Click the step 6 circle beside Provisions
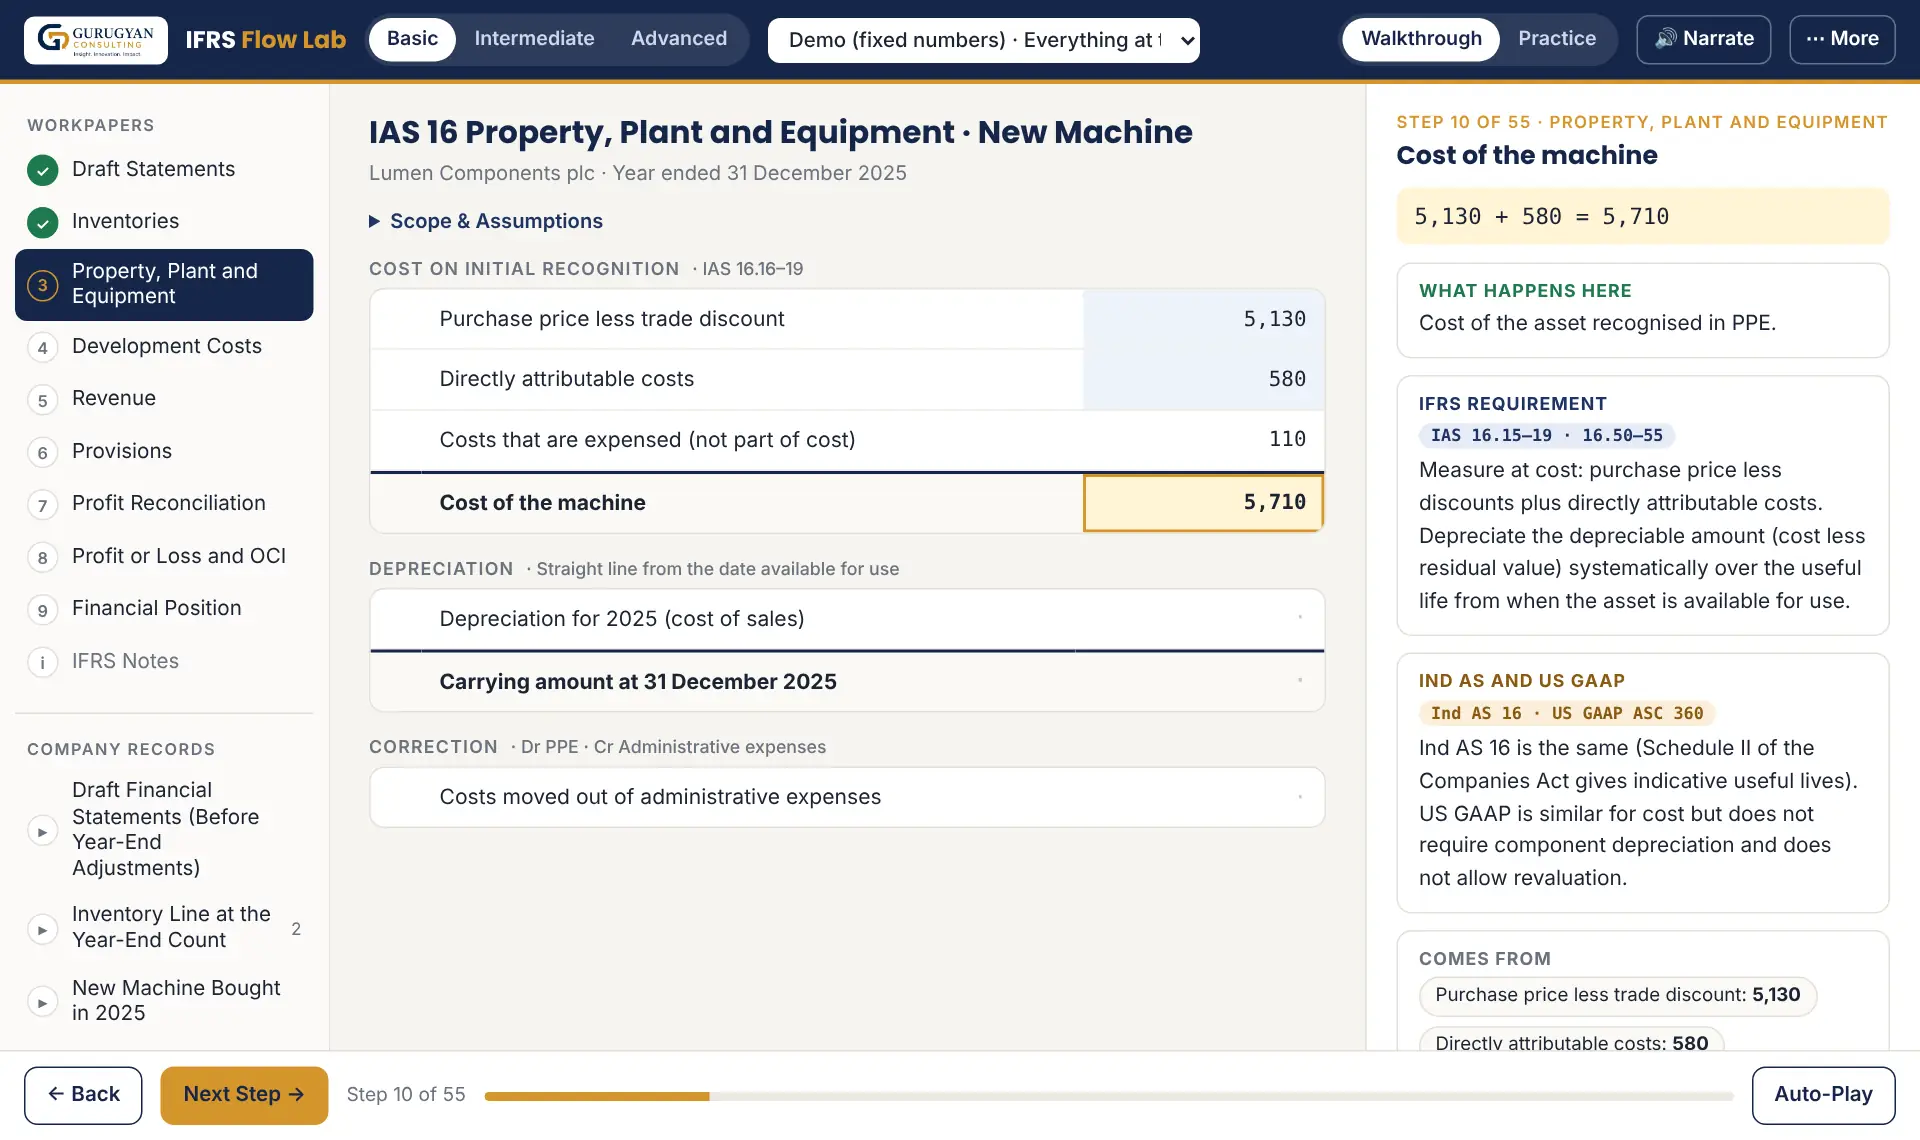This screenshot has width=1920, height=1140. coord(42,453)
